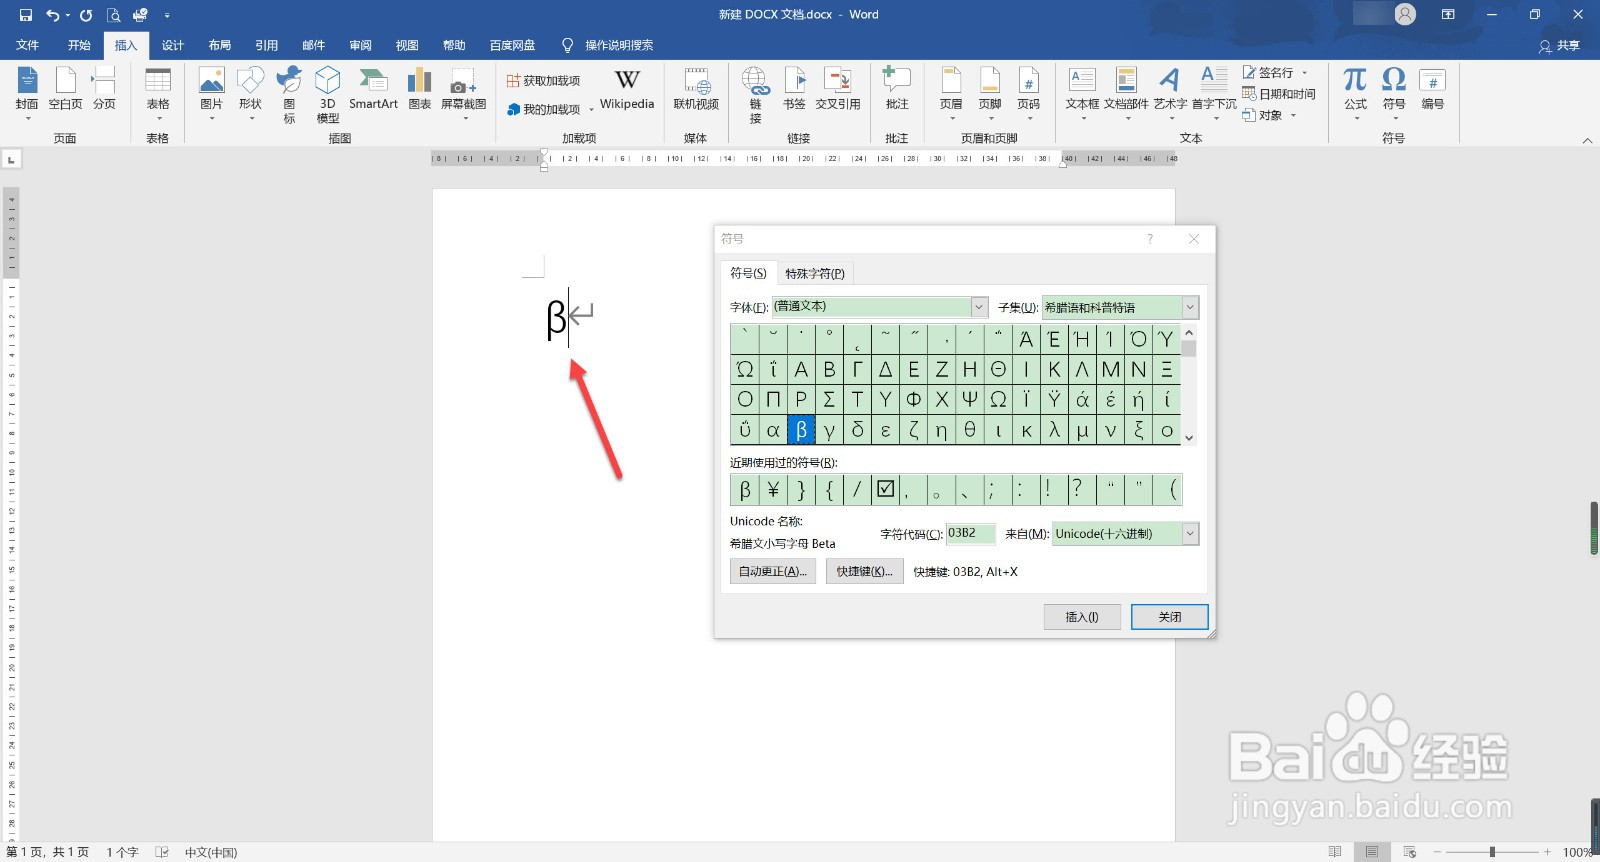Undo the last action
Viewport: 1600px width, 862px height.
(x=53, y=15)
